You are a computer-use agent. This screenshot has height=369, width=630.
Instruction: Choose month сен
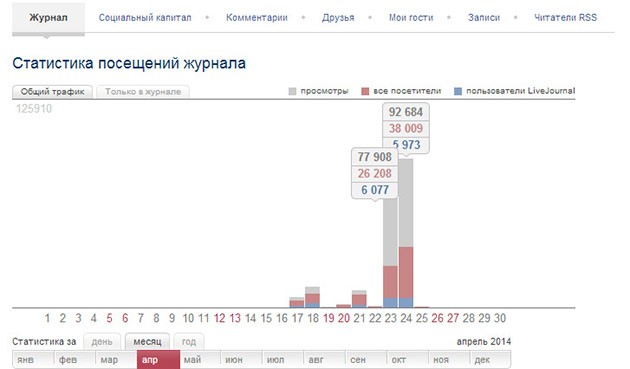pos(366,359)
